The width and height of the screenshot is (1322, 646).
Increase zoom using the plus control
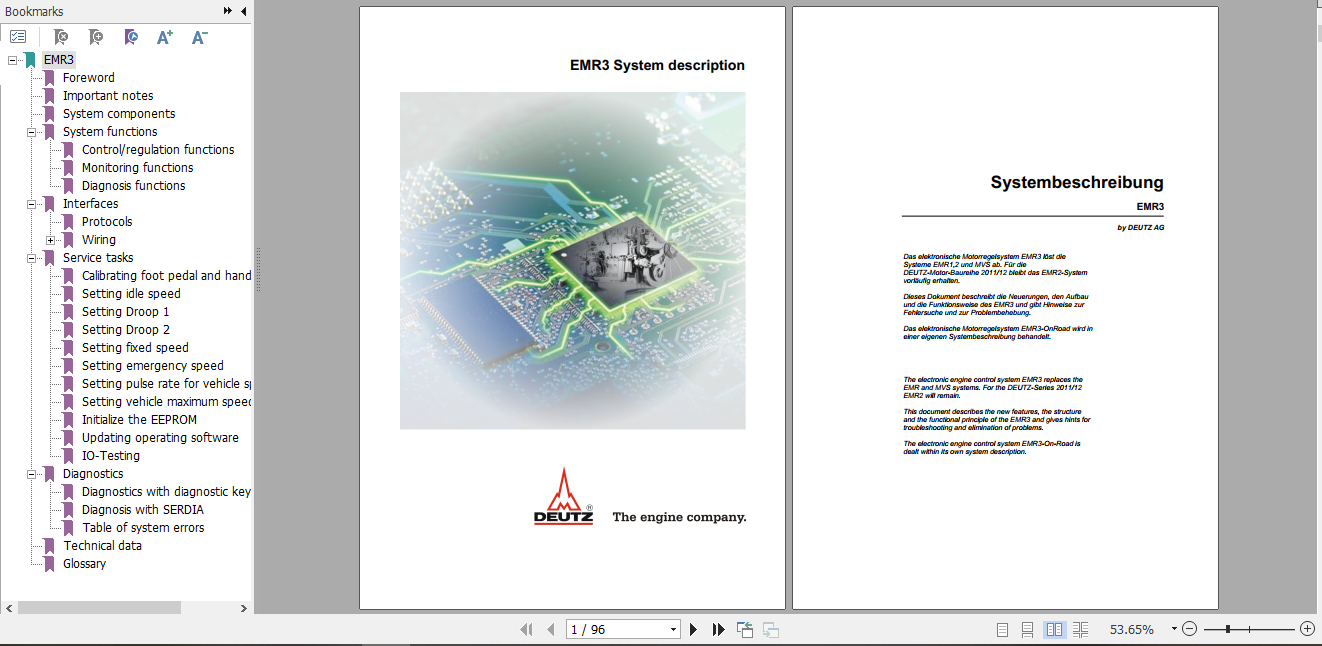point(1306,629)
